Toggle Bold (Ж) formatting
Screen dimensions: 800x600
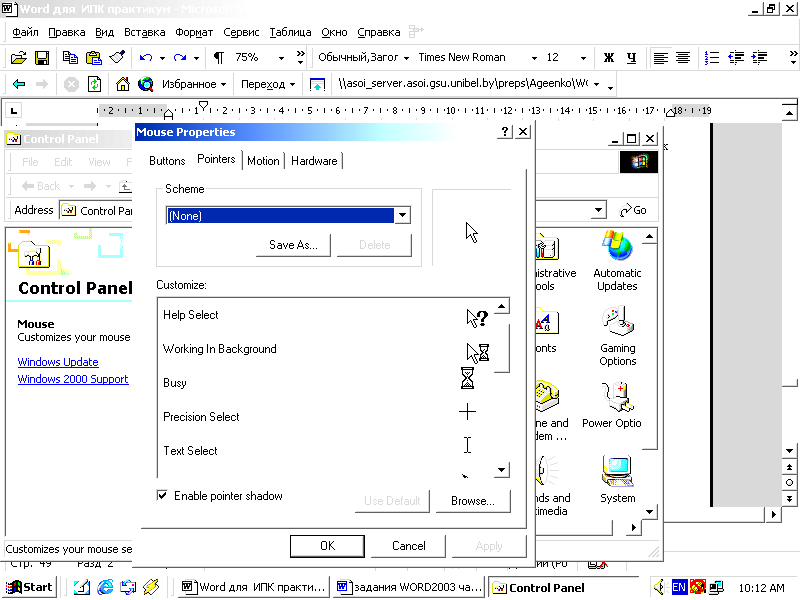tap(608, 58)
